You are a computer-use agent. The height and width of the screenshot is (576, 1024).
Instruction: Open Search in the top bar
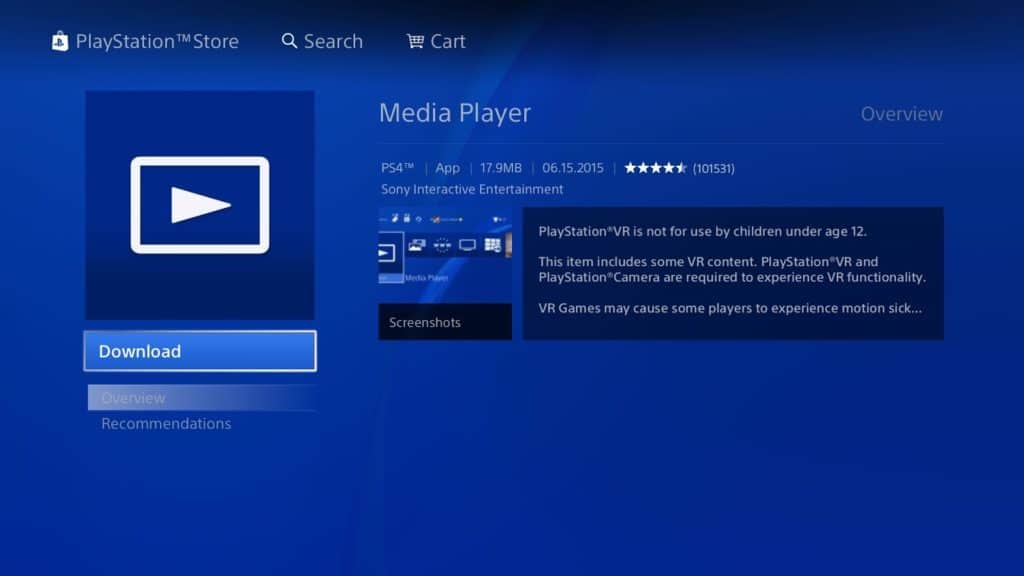[x=333, y=41]
